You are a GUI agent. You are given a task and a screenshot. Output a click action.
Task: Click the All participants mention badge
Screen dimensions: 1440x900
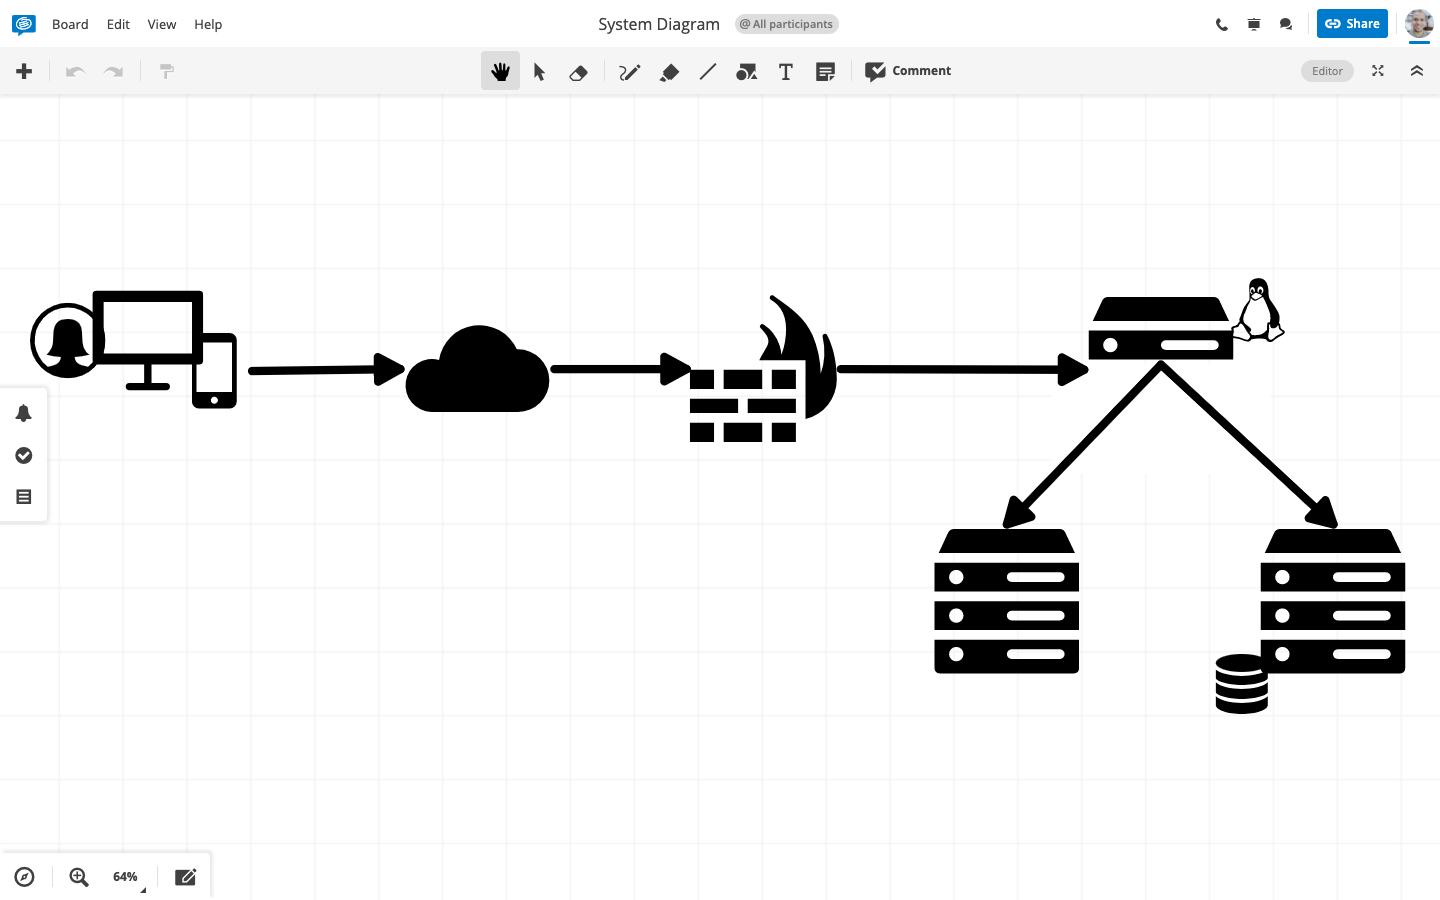tap(787, 24)
